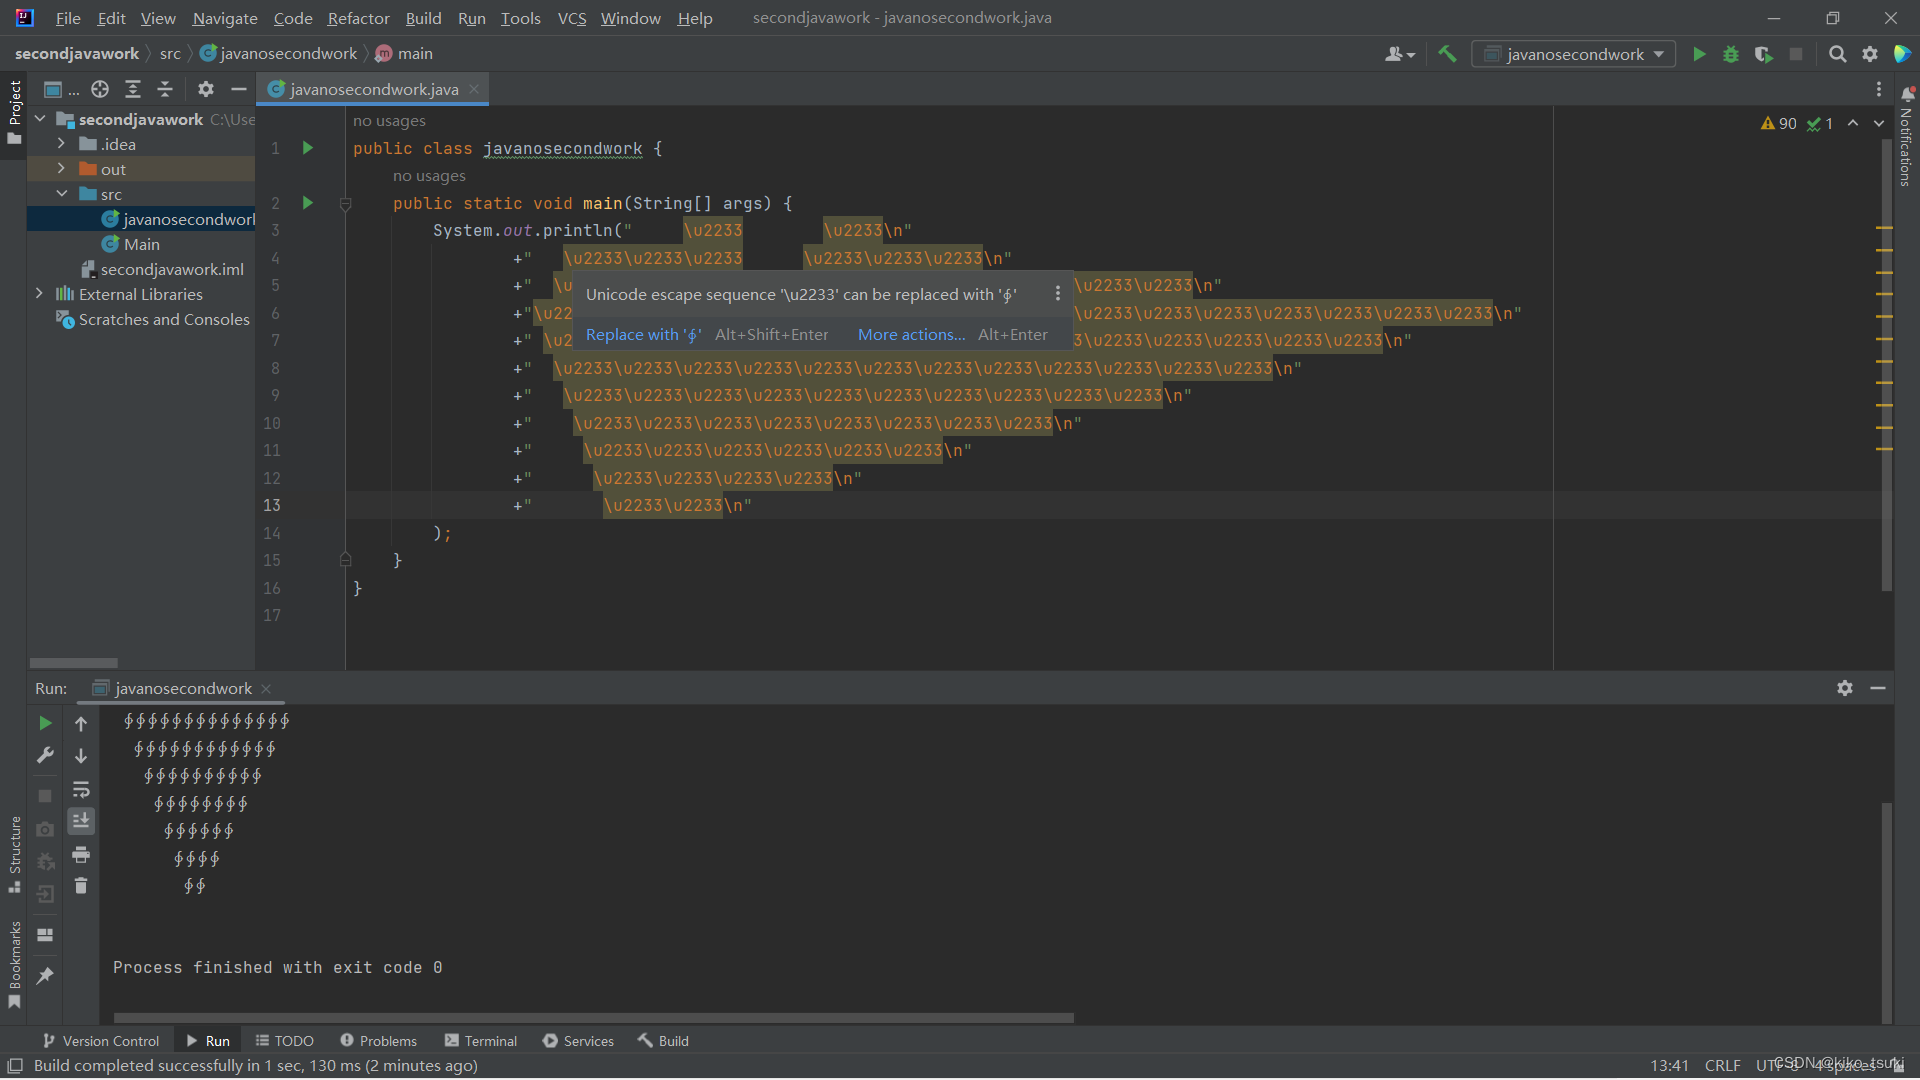
Task: Switch to the Terminal tool tab
Action: coord(481,1041)
